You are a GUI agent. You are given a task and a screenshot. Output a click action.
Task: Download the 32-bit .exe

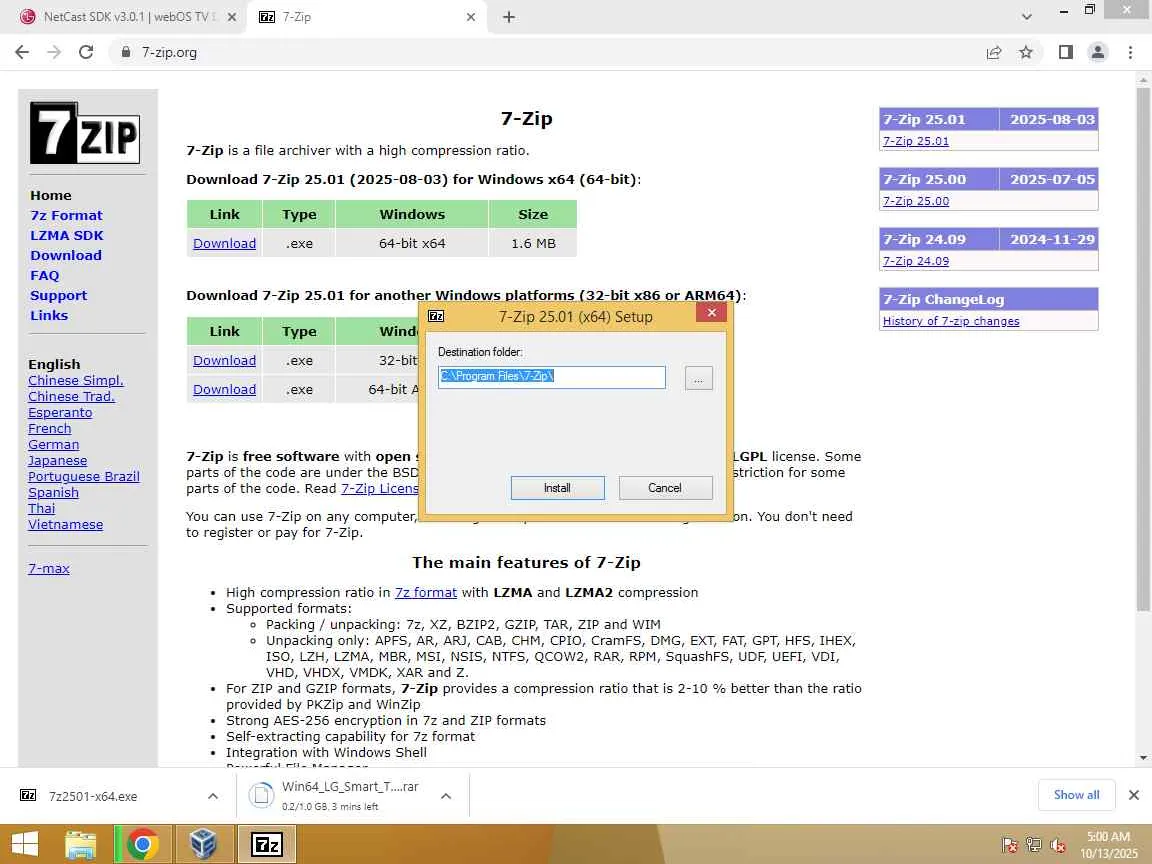point(224,360)
